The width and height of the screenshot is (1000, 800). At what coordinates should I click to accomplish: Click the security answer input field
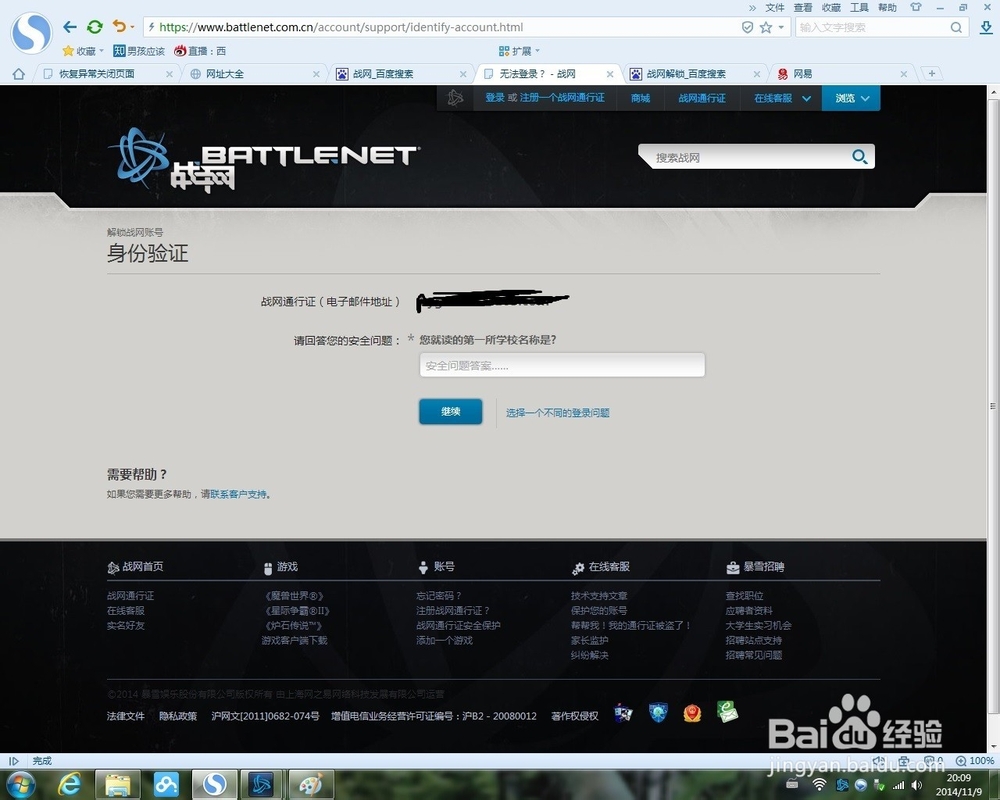click(562, 365)
